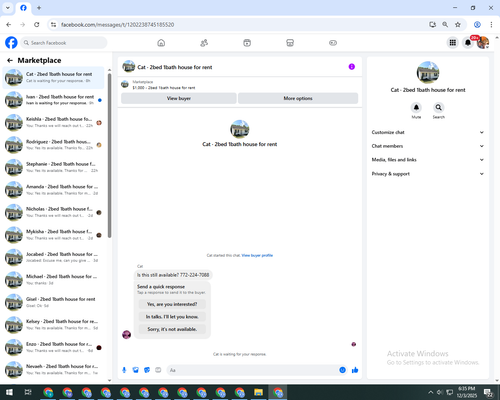Open Amanda's conversation in list
This screenshot has height=400, width=500.
tap(53, 190)
